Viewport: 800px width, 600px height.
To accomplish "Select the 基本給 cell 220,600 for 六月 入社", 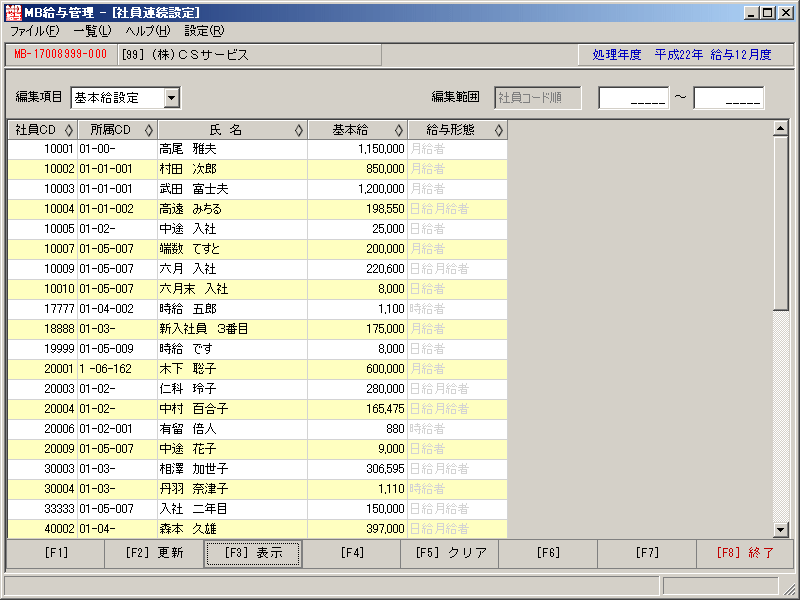I will click(358, 269).
